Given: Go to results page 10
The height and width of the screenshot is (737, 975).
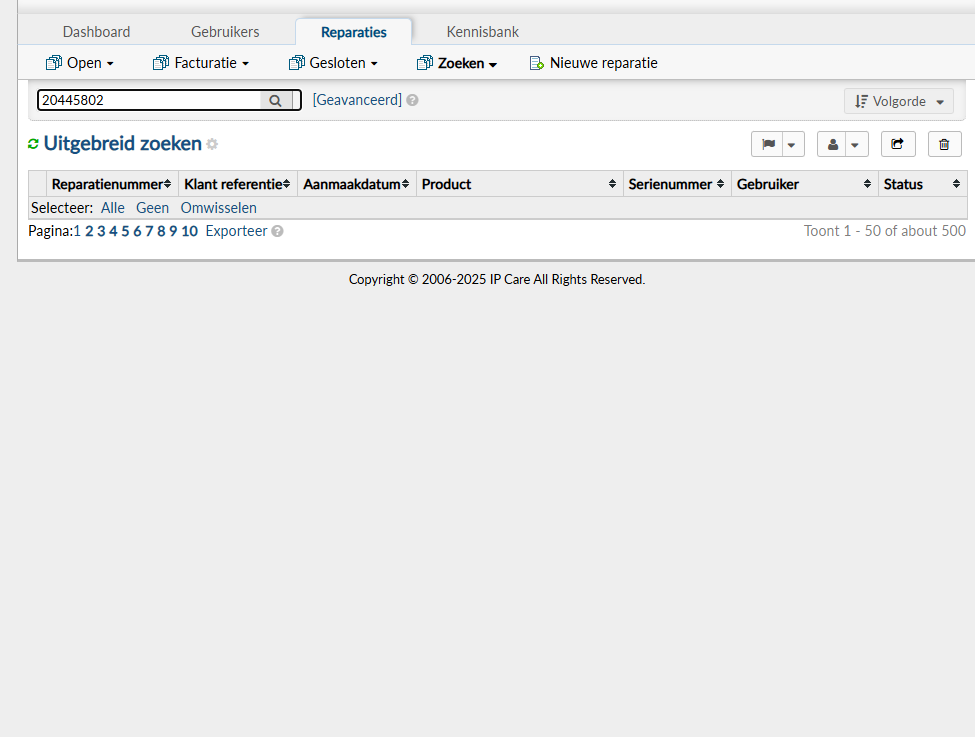Looking at the screenshot, I should click(x=189, y=231).
